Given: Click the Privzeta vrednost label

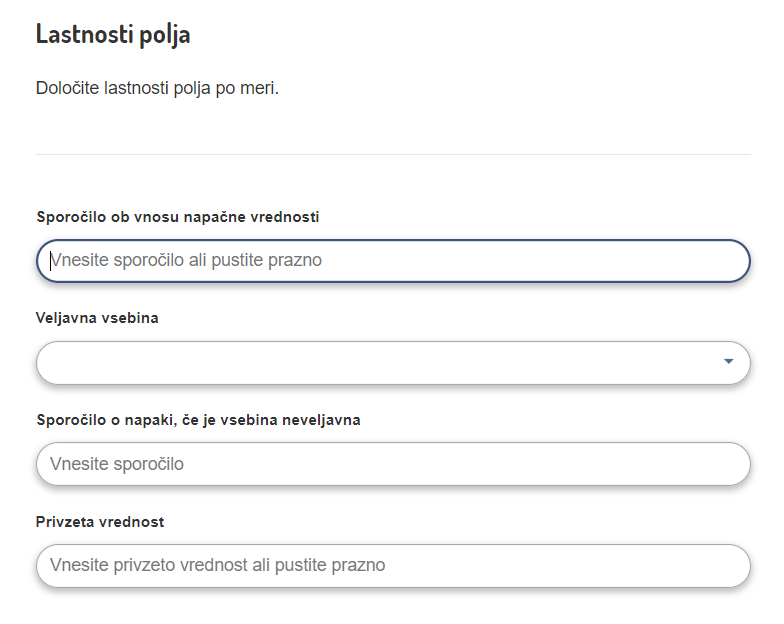Looking at the screenshot, I should point(100,522).
